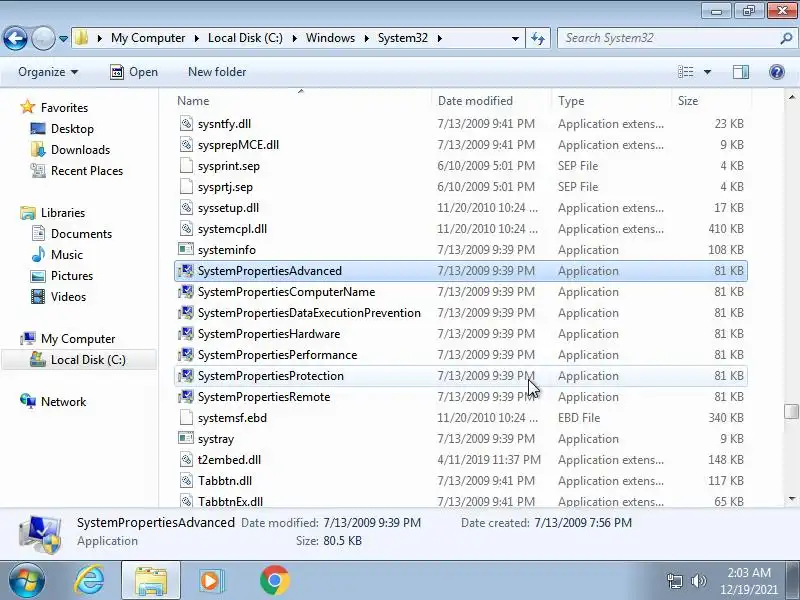Click the scrollbar up arrow
Screen dimensions: 800x600
click(791, 97)
